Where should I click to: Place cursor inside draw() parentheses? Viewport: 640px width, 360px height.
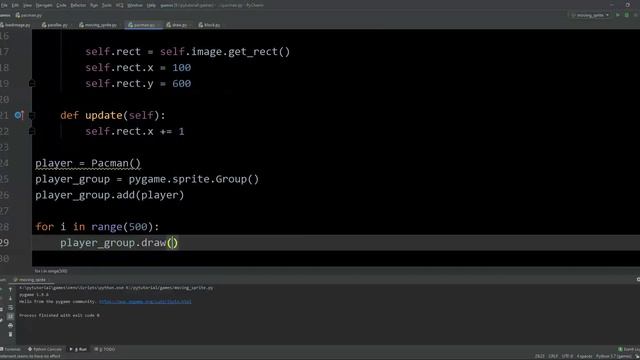[x=172, y=243]
